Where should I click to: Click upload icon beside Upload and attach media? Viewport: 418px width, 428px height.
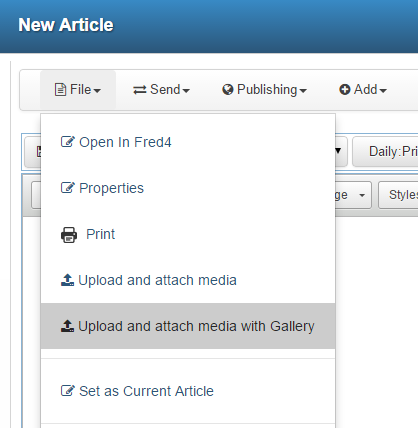point(67,280)
